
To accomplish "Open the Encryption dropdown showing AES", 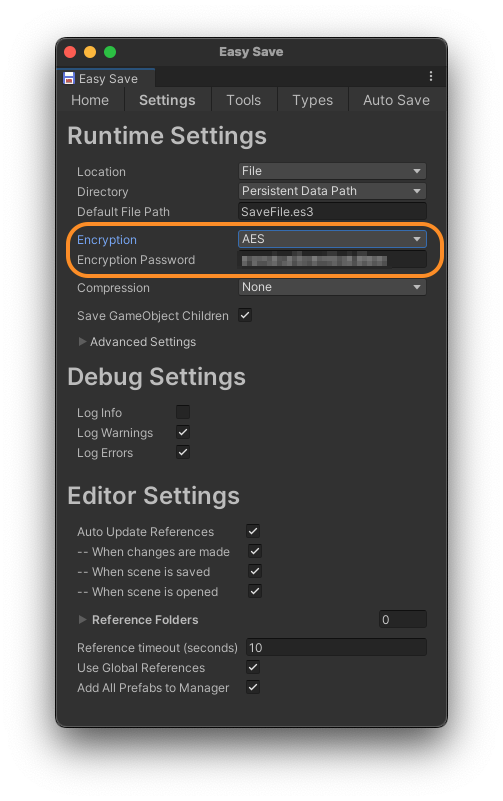I will coord(332,239).
